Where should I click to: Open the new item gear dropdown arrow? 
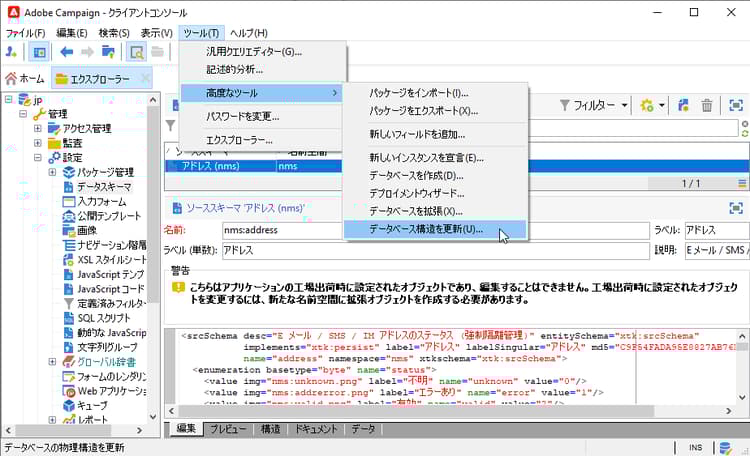[x=662, y=105]
